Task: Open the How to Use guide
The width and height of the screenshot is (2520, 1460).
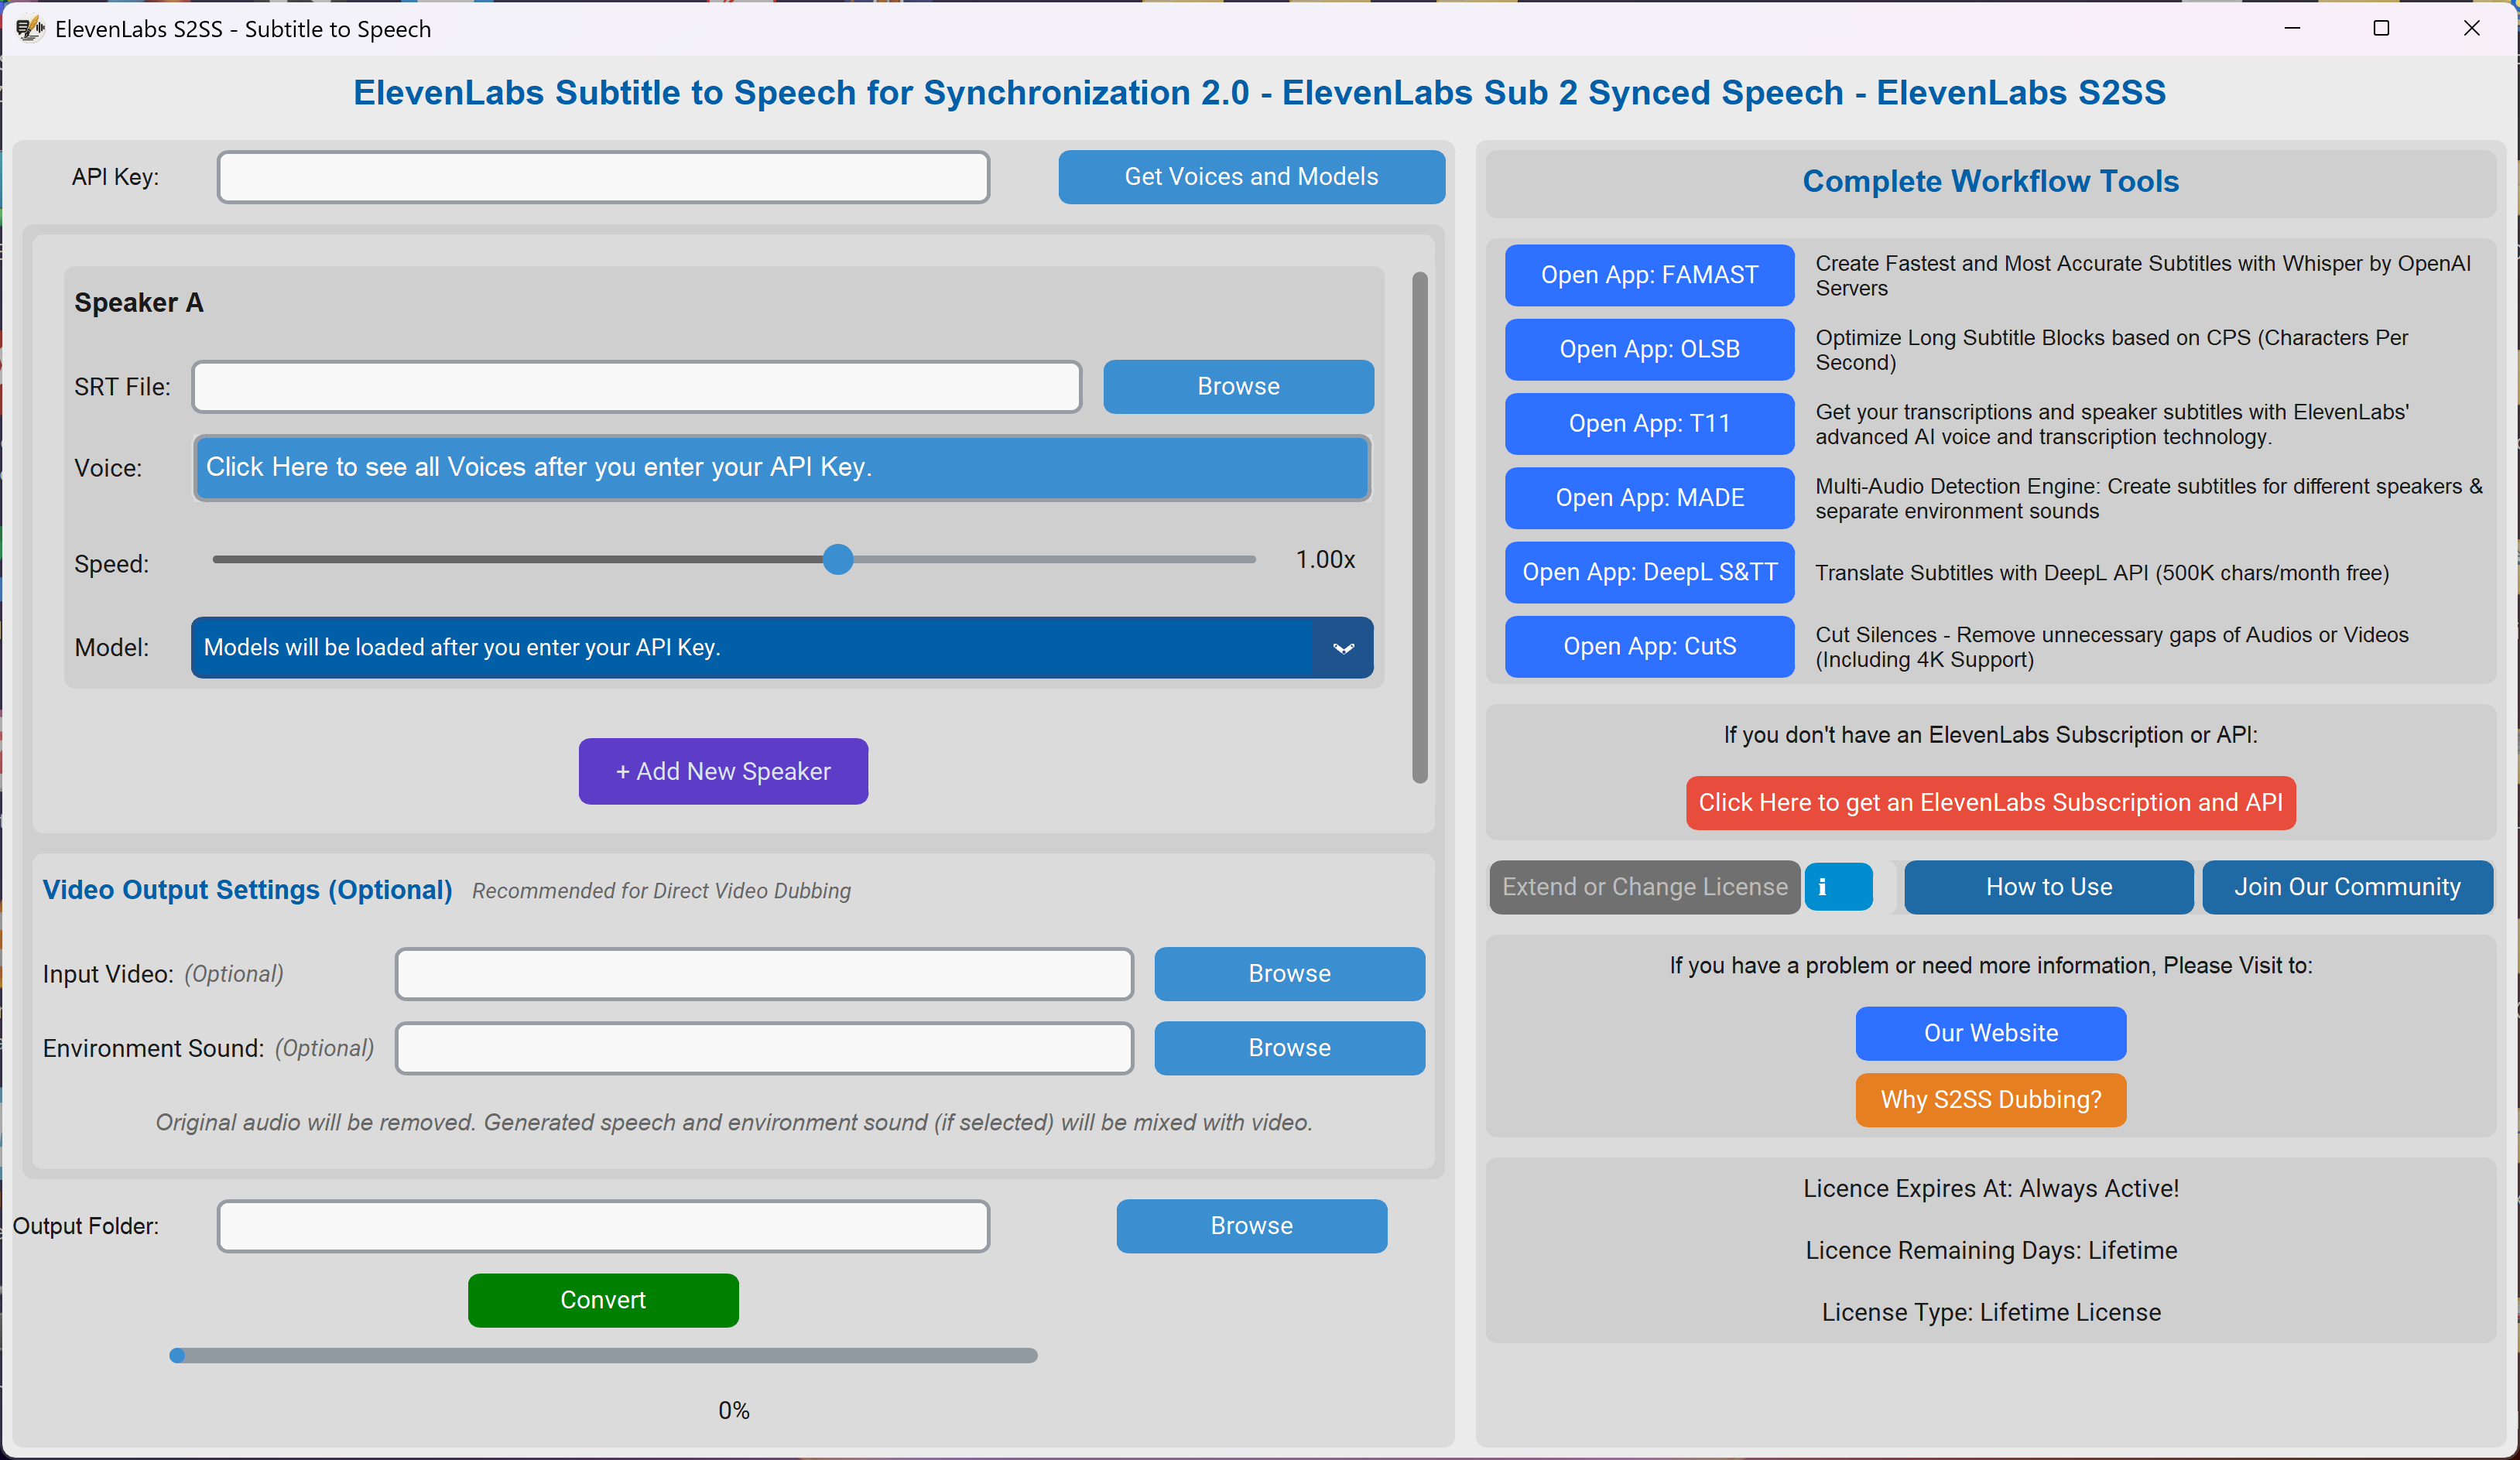Action: click(x=2047, y=887)
